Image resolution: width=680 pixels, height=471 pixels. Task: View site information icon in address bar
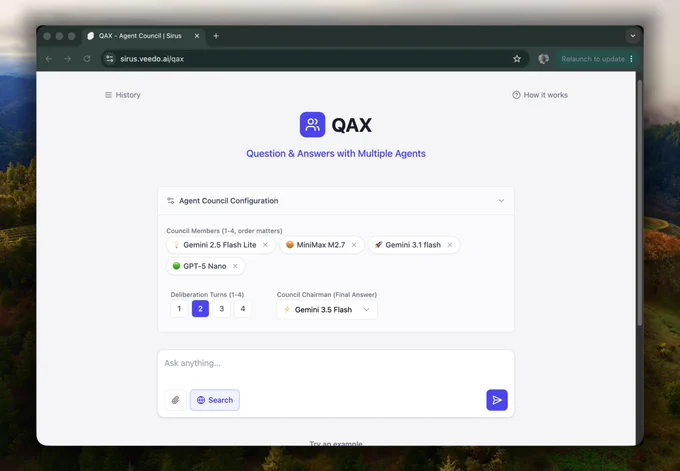coord(110,59)
